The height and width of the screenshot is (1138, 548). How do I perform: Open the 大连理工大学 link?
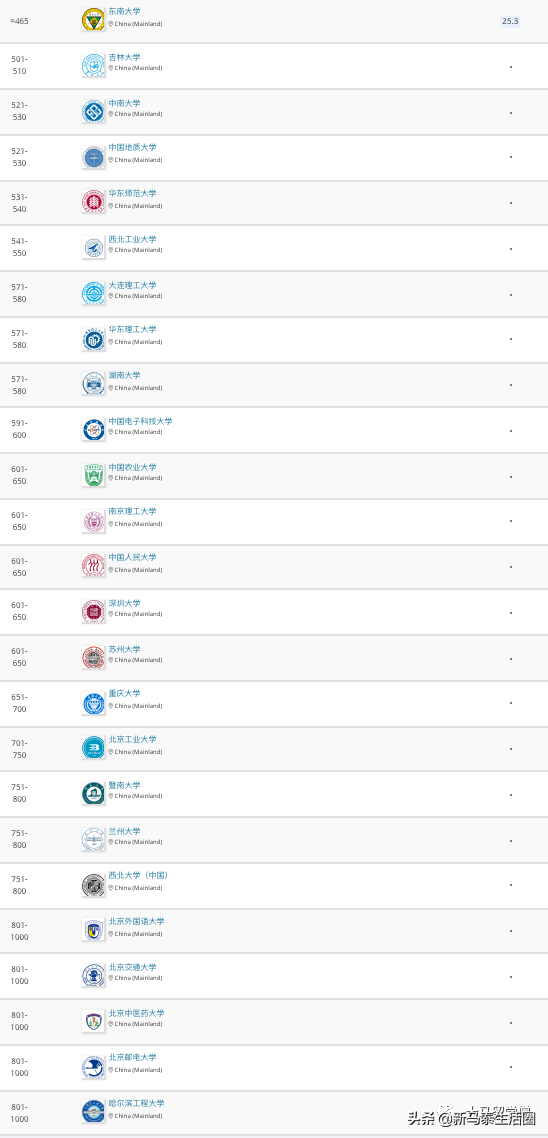132,285
